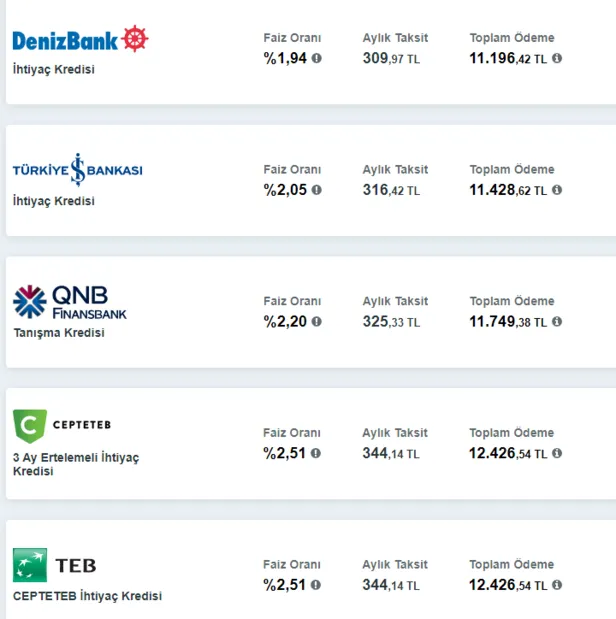Show info for QNB Finansbank %2,20 rate
This screenshot has height=619, width=616.
(317, 322)
